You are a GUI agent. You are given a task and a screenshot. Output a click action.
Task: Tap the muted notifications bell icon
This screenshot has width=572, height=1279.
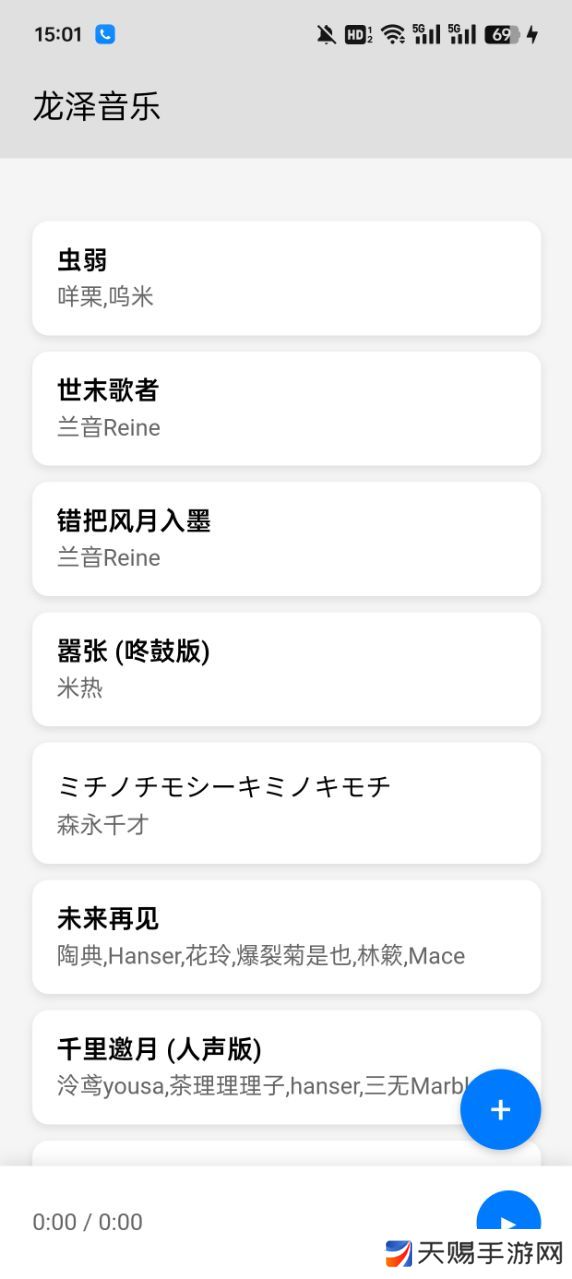click(x=326, y=35)
